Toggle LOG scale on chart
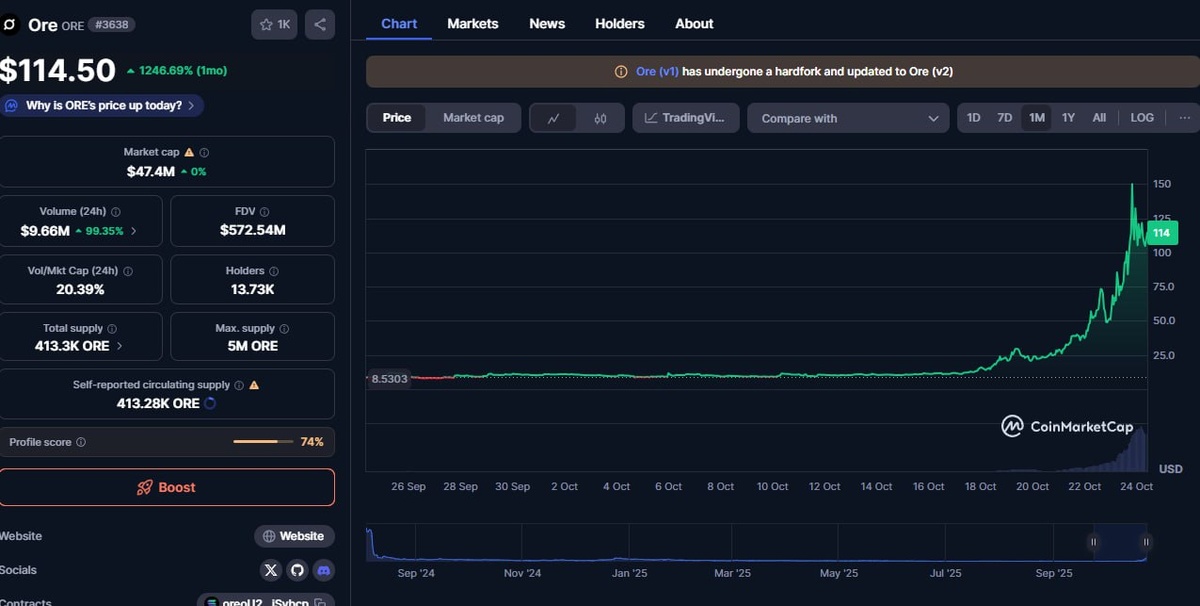This screenshot has width=1200, height=606. 1142,118
